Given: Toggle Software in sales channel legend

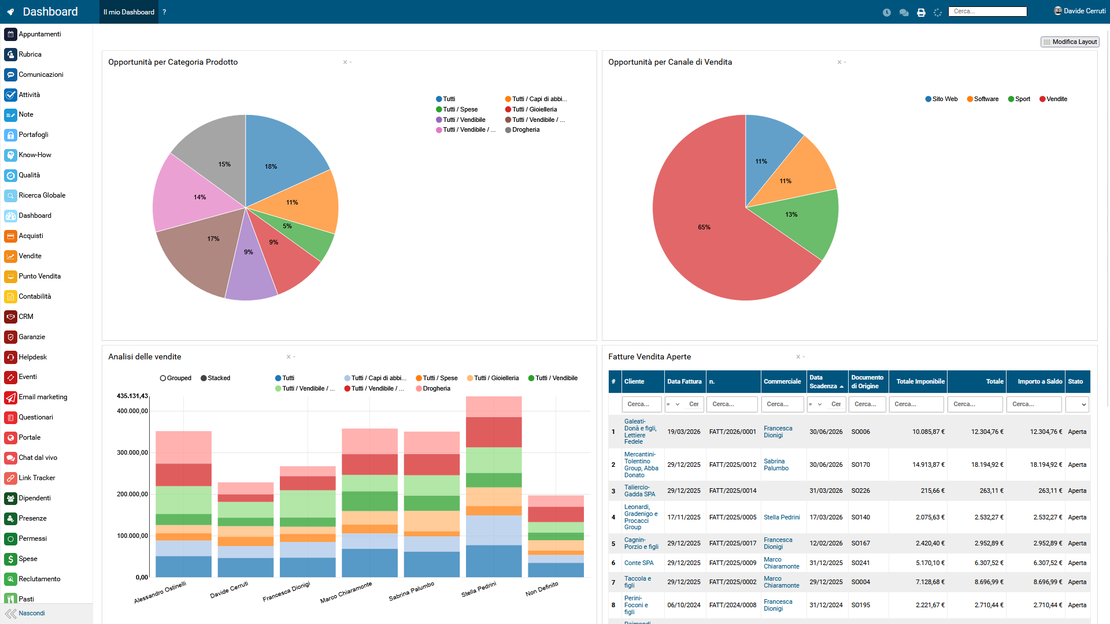Looking at the screenshot, I should [983, 99].
